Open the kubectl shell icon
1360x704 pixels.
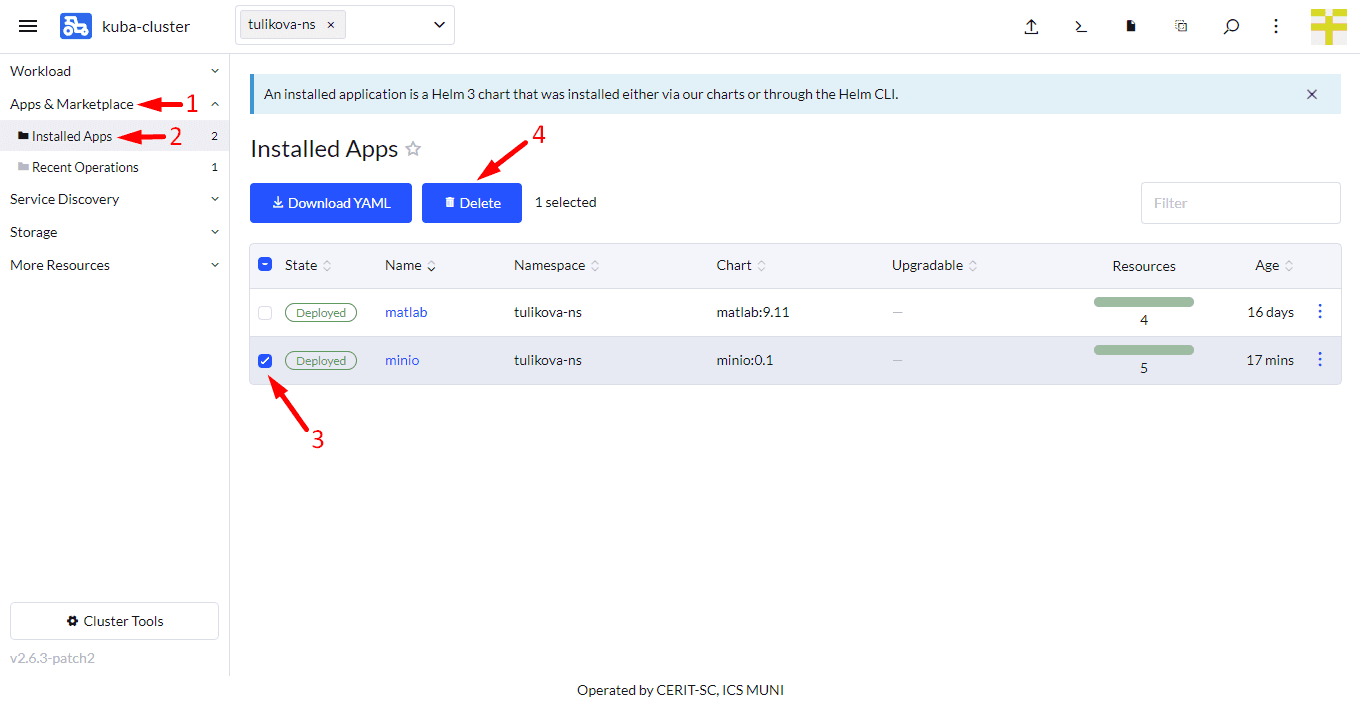[x=1081, y=27]
